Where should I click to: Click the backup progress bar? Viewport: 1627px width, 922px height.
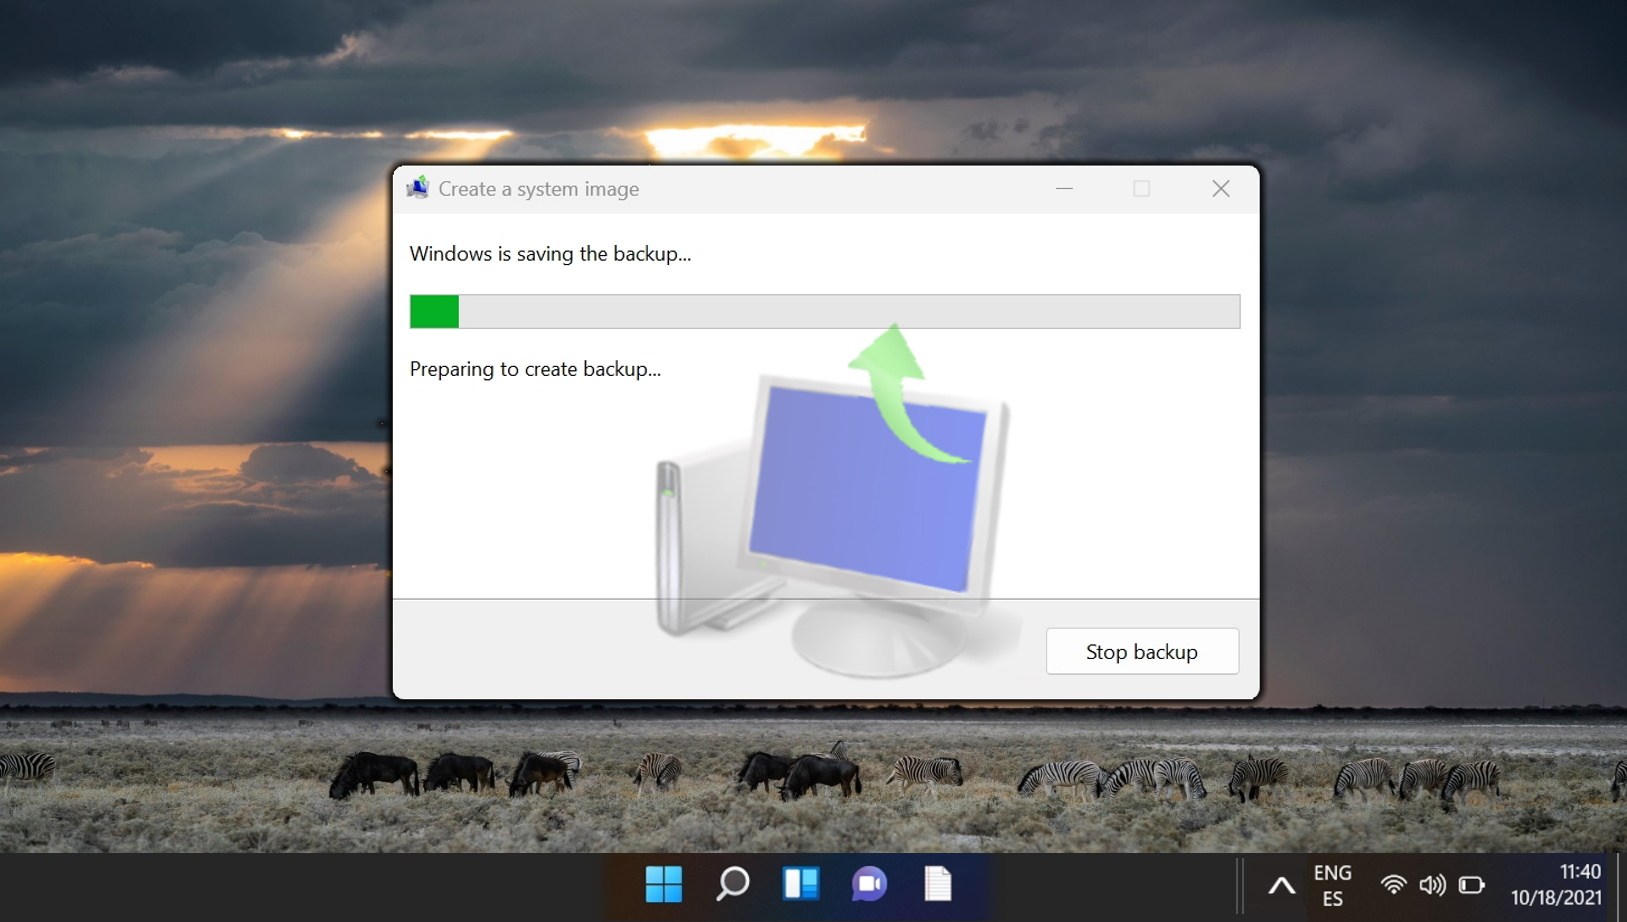(823, 311)
